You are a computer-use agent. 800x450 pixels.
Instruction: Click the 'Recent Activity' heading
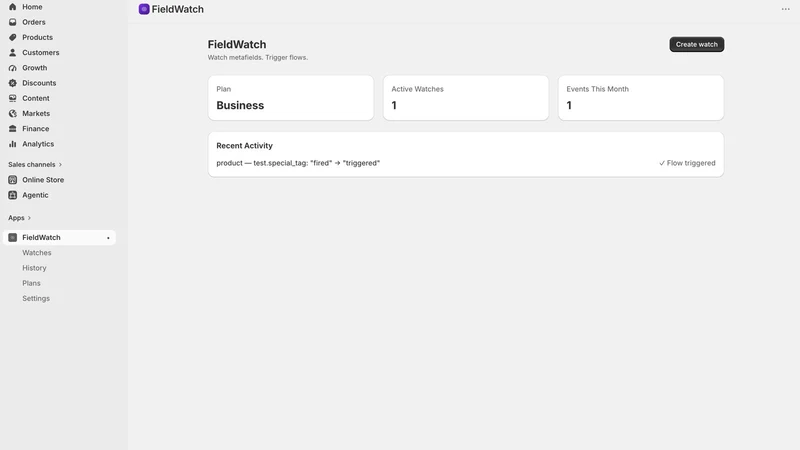tap(244, 145)
